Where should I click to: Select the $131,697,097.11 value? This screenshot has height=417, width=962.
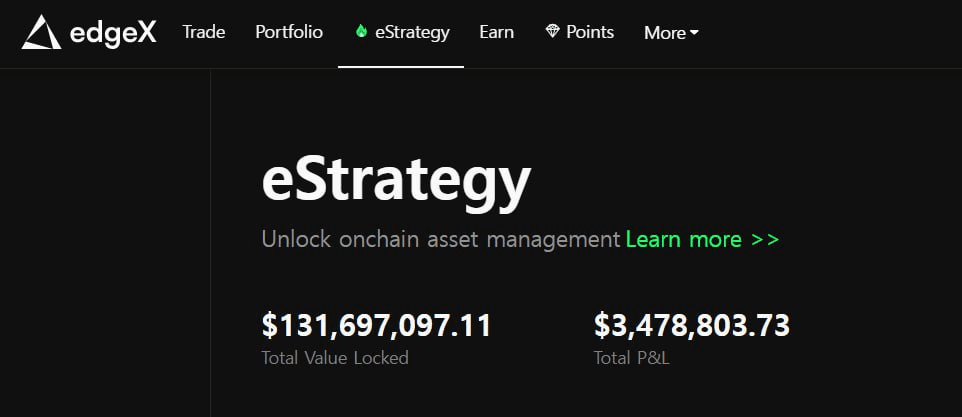coord(376,325)
